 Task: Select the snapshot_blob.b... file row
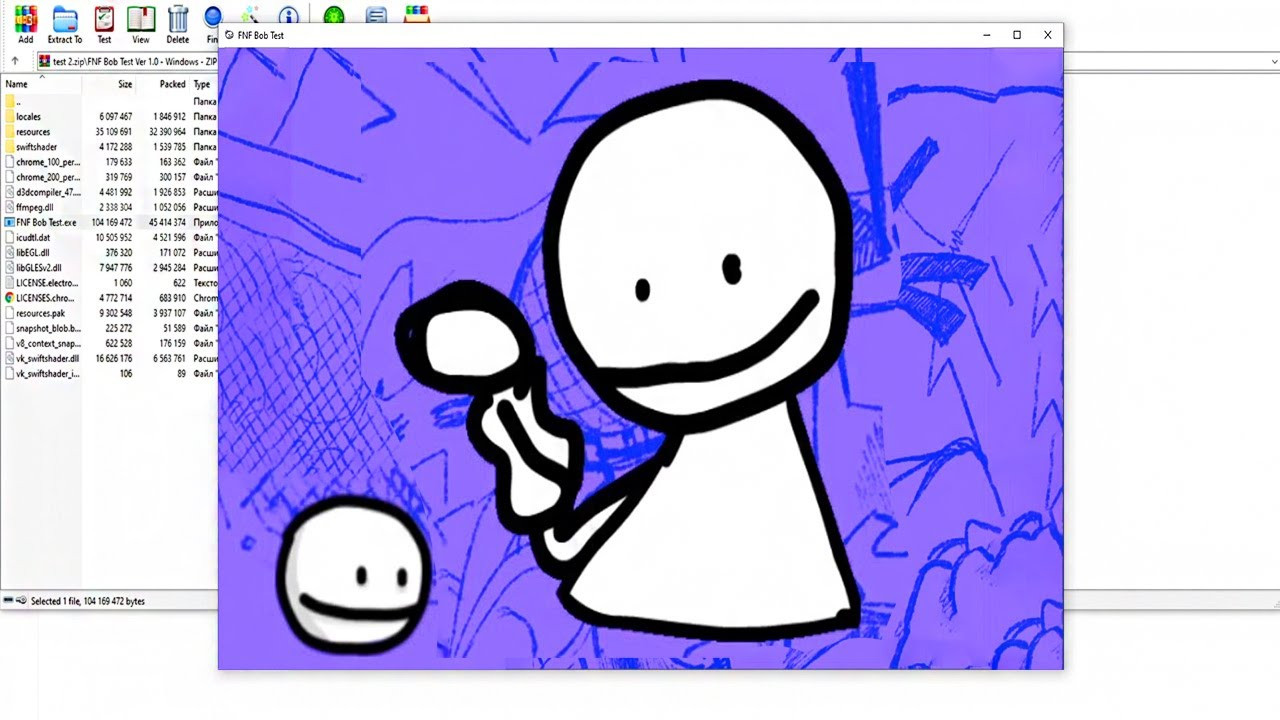(x=110, y=328)
